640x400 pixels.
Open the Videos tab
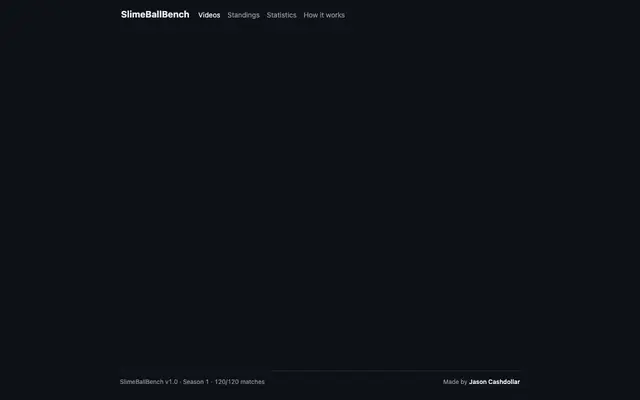[209, 15]
